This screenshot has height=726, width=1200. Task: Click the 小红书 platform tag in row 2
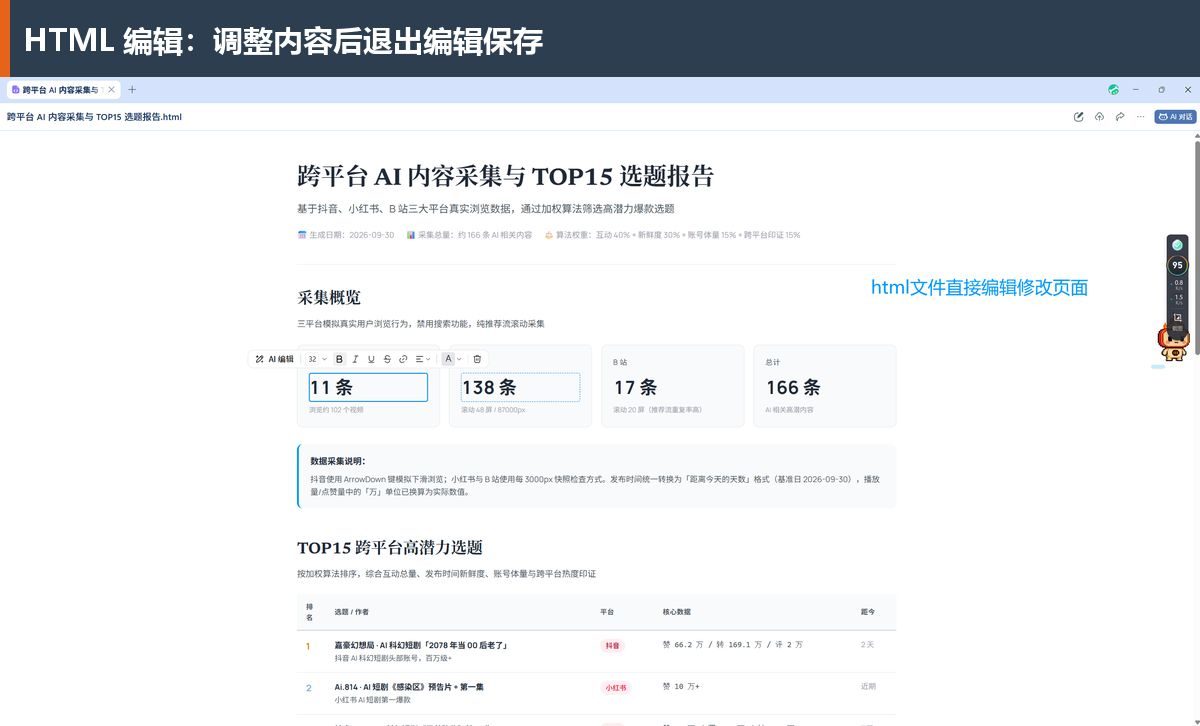(615, 688)
